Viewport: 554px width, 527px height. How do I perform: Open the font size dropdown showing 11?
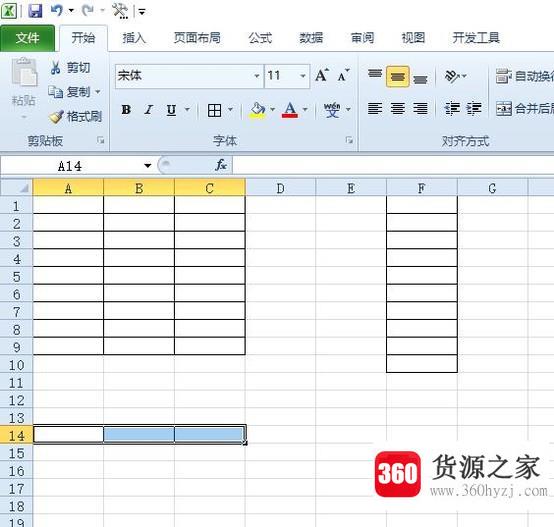pos(302,76)
